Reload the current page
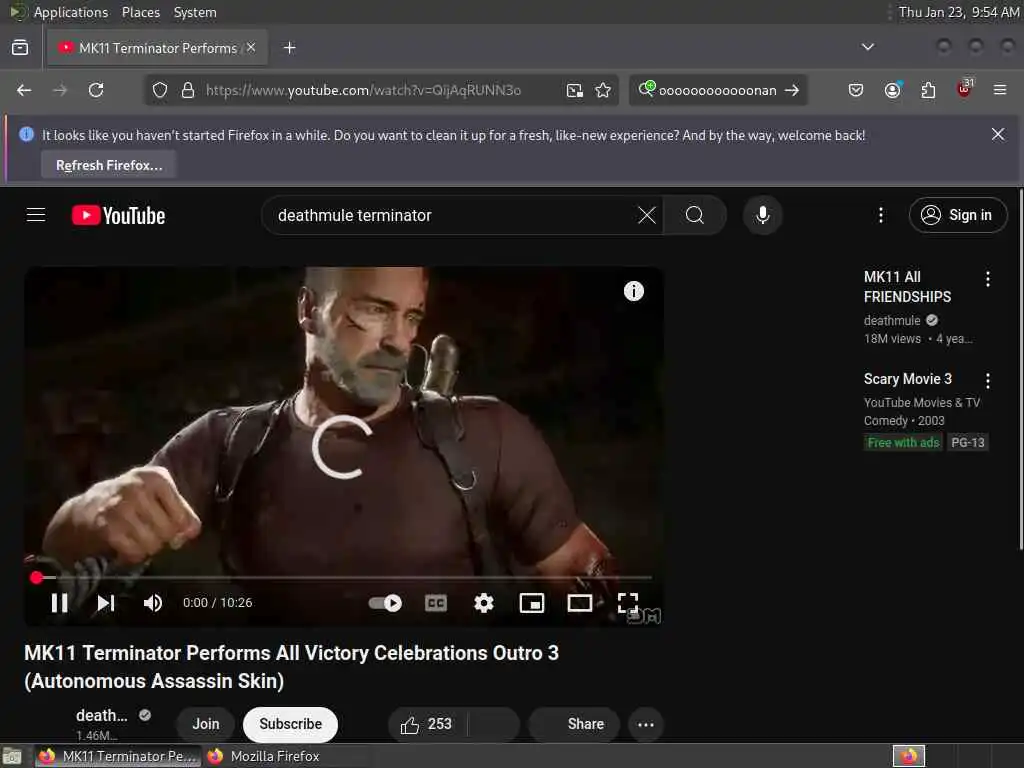The height and width of the screenshot is (768, 1024). (96, 90)
